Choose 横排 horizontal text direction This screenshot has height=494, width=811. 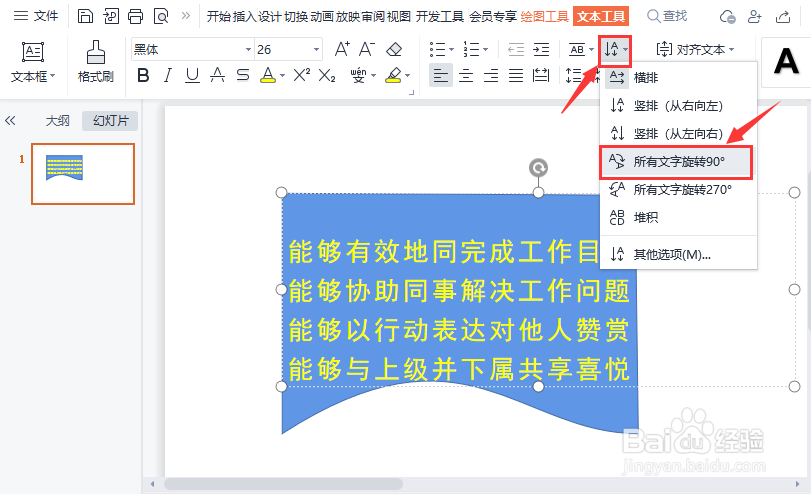[678, 78]
